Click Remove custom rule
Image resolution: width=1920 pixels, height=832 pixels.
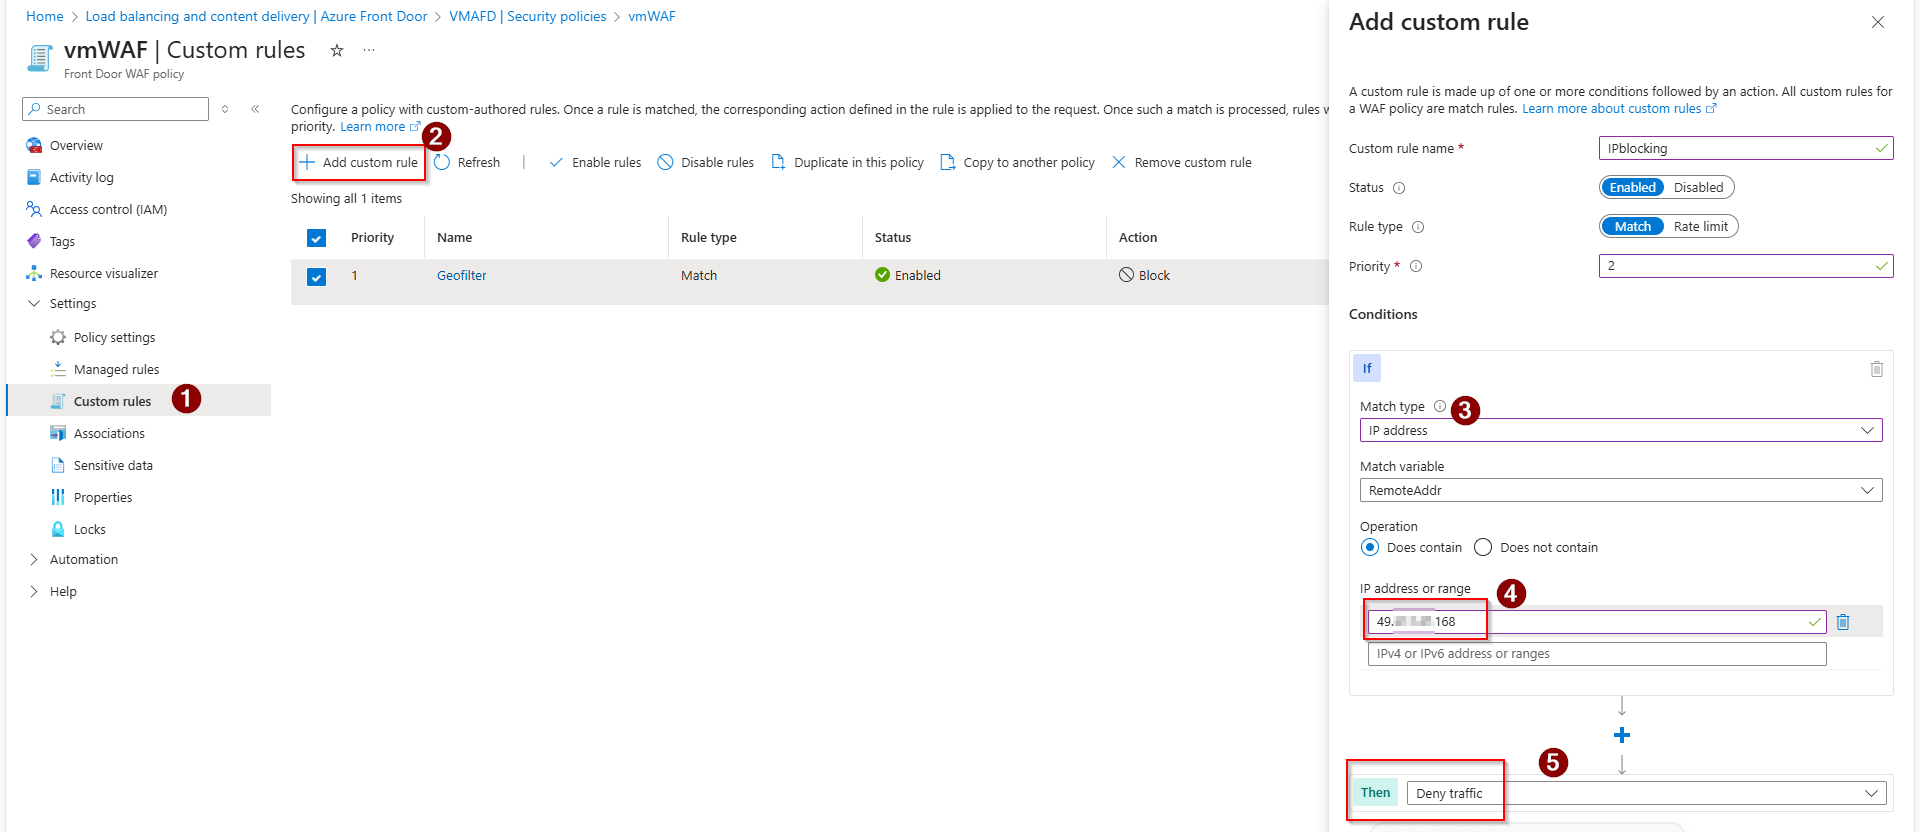click(x=1181, y=162)
